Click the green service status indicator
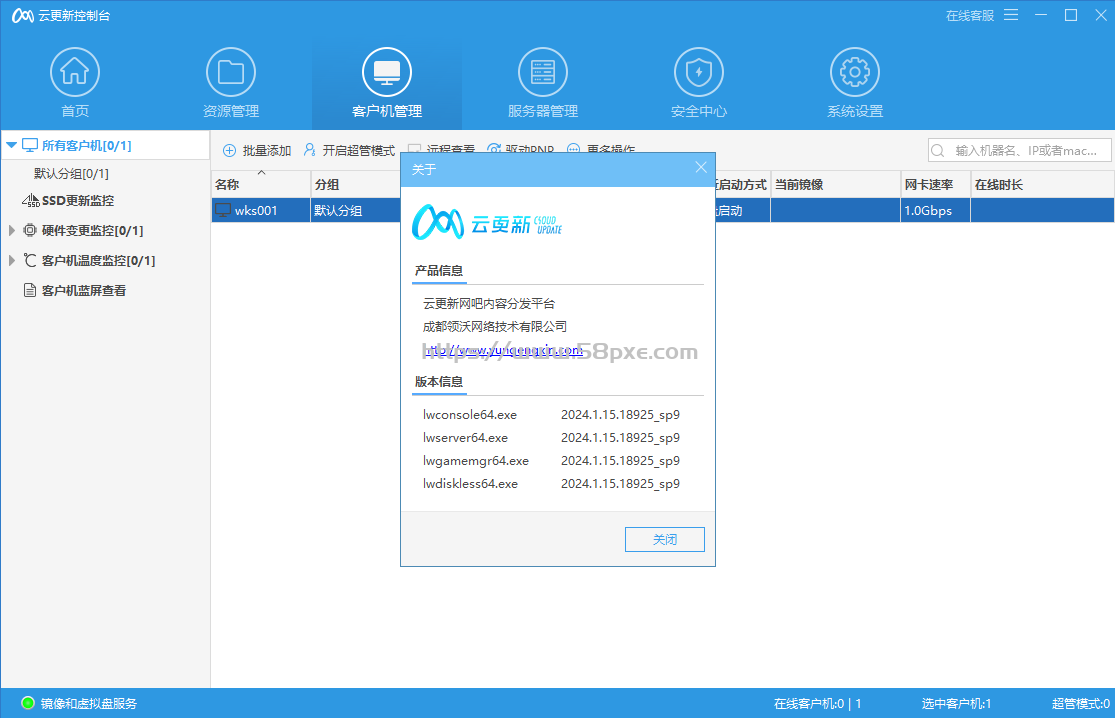Viewport: 1115px width, 718px height. 28,703
